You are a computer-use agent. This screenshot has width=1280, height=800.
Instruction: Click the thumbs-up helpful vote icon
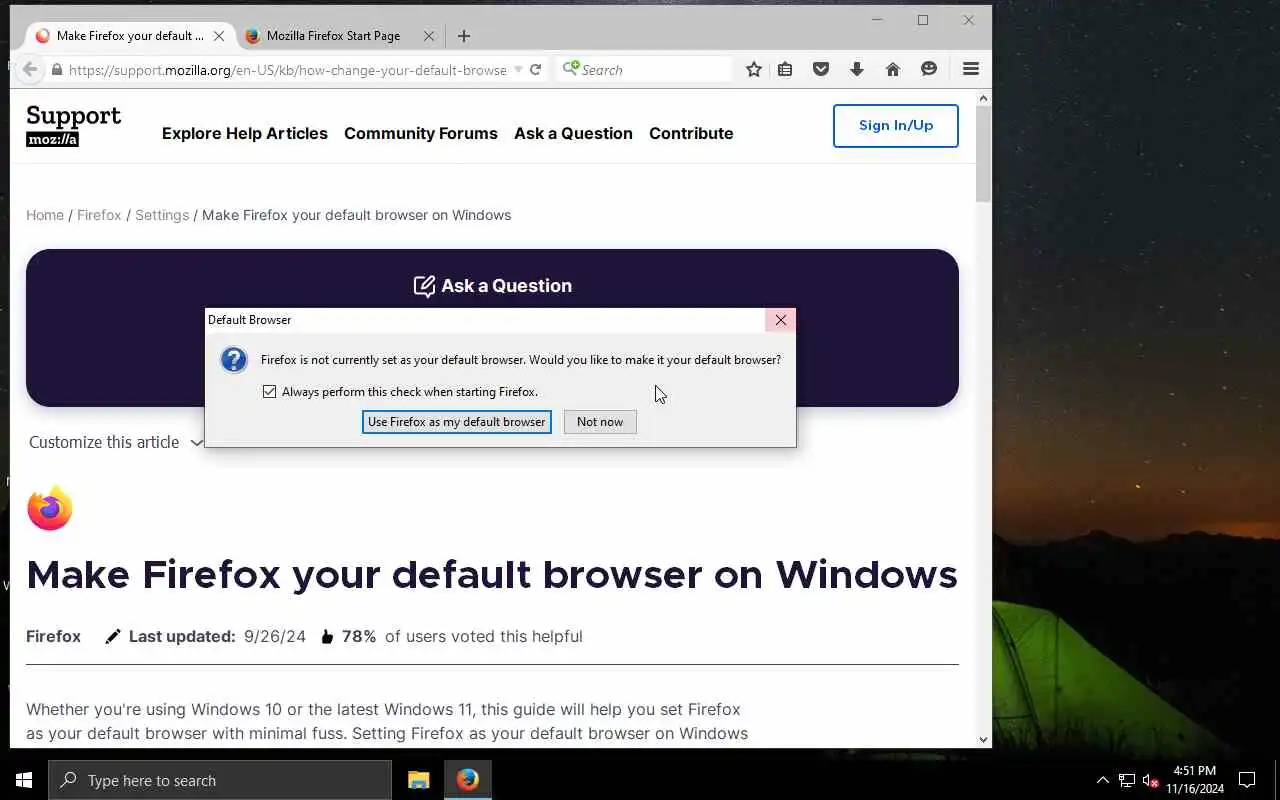[327, 637]
